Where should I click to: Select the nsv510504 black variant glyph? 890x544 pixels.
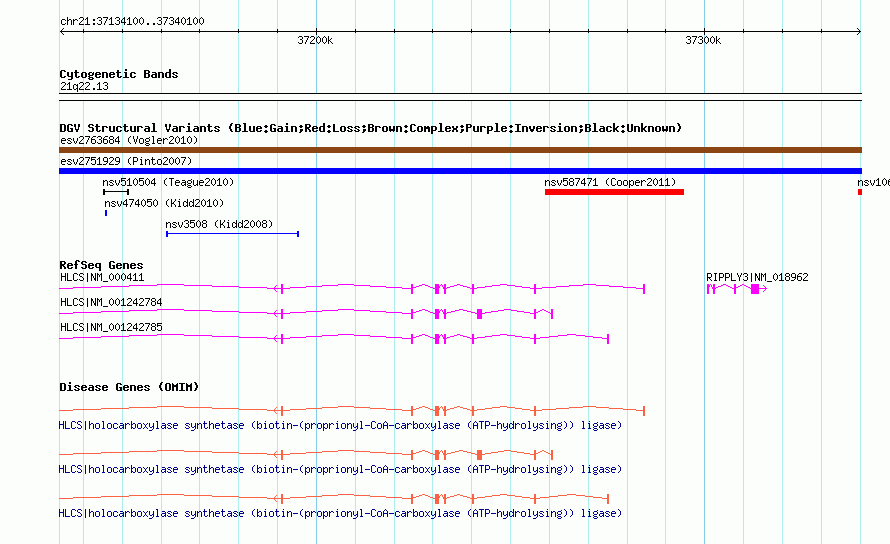(116, 192)
